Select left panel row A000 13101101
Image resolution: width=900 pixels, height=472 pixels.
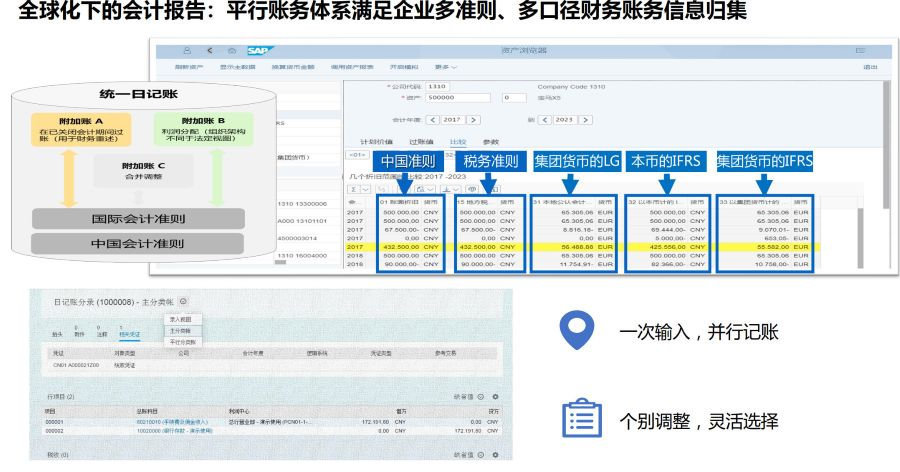tap(302, 221)
